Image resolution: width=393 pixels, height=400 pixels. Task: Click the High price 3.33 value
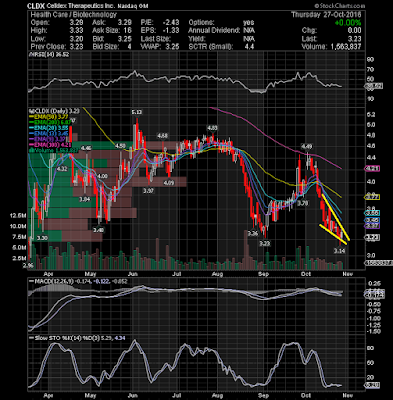(x=76, y=31)
